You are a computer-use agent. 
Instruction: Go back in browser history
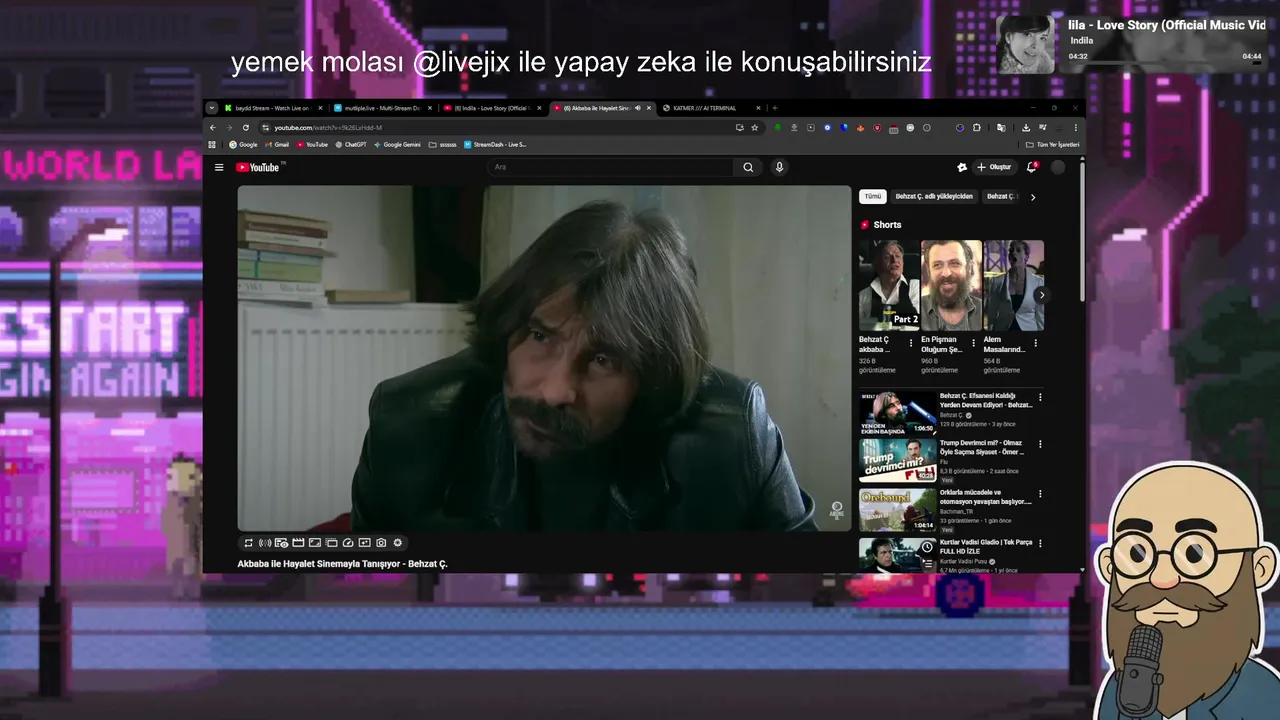point(212,128)
